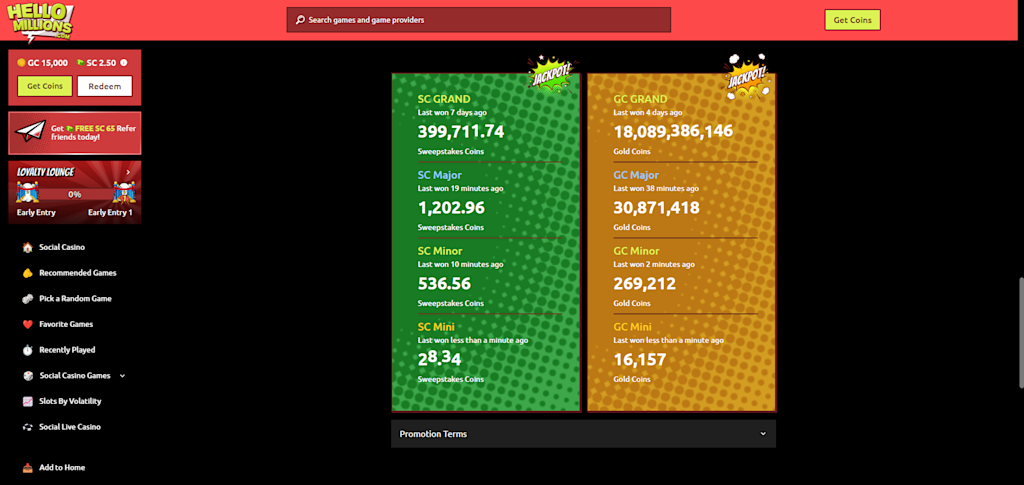This screenshot has width=1024, height=485.
Task: Open Favorite Games
Action: point(66,324)
